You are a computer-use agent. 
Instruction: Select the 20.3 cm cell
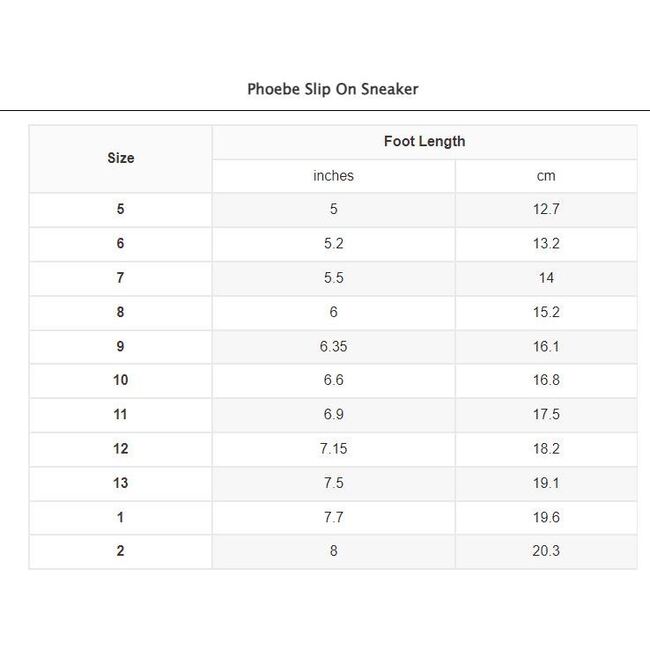[x=546, y=551]
